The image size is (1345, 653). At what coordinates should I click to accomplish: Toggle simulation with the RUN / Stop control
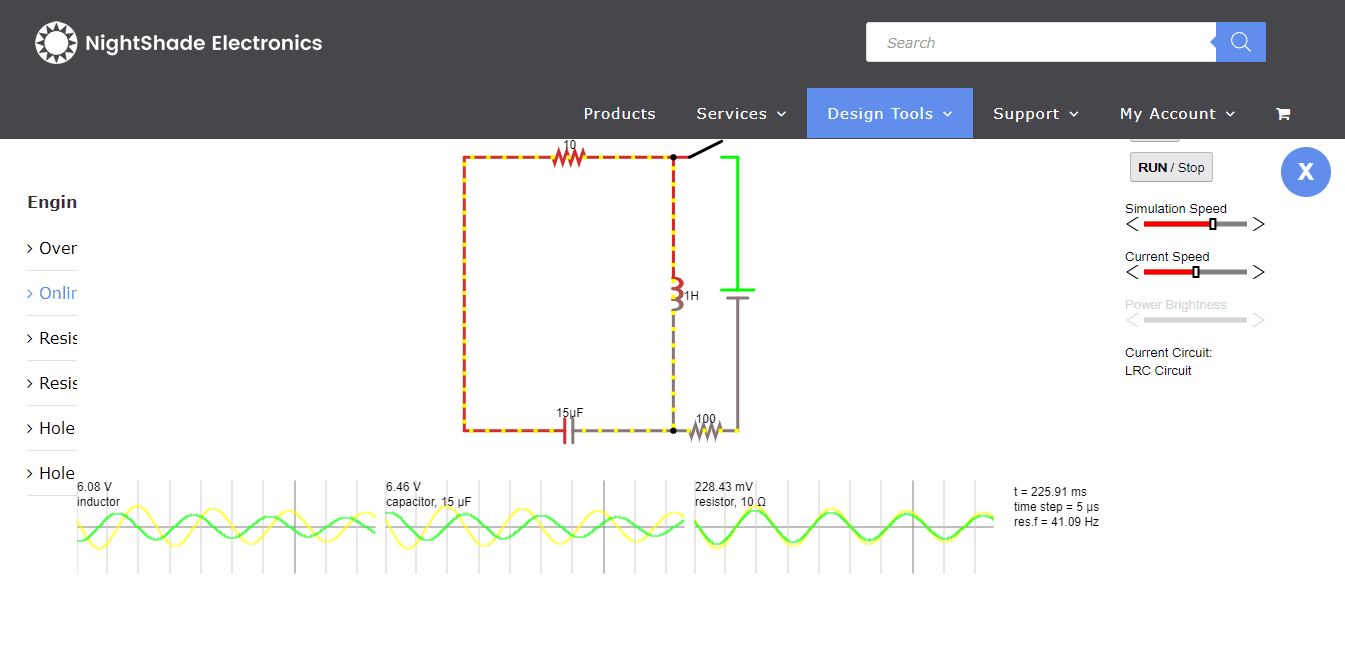pos(1171,167)
